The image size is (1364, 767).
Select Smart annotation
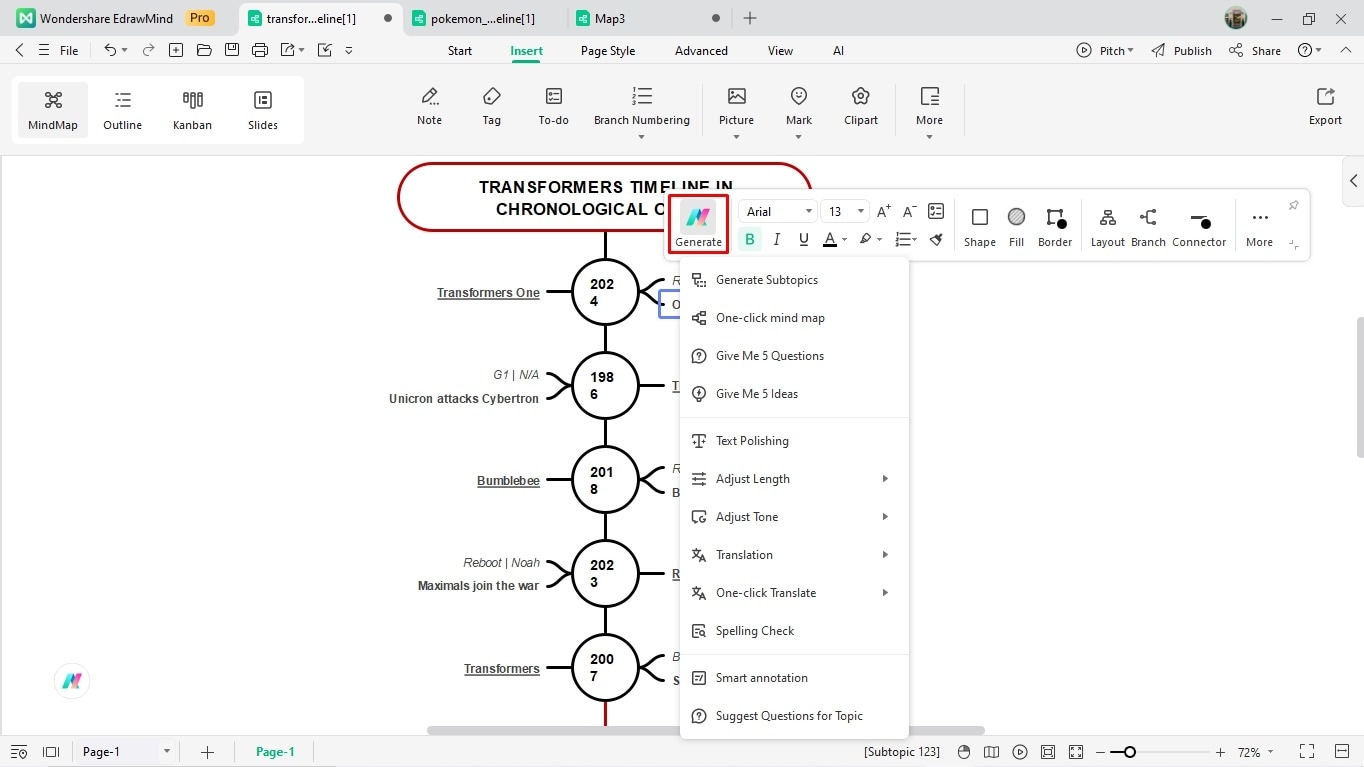click(794, 678)
